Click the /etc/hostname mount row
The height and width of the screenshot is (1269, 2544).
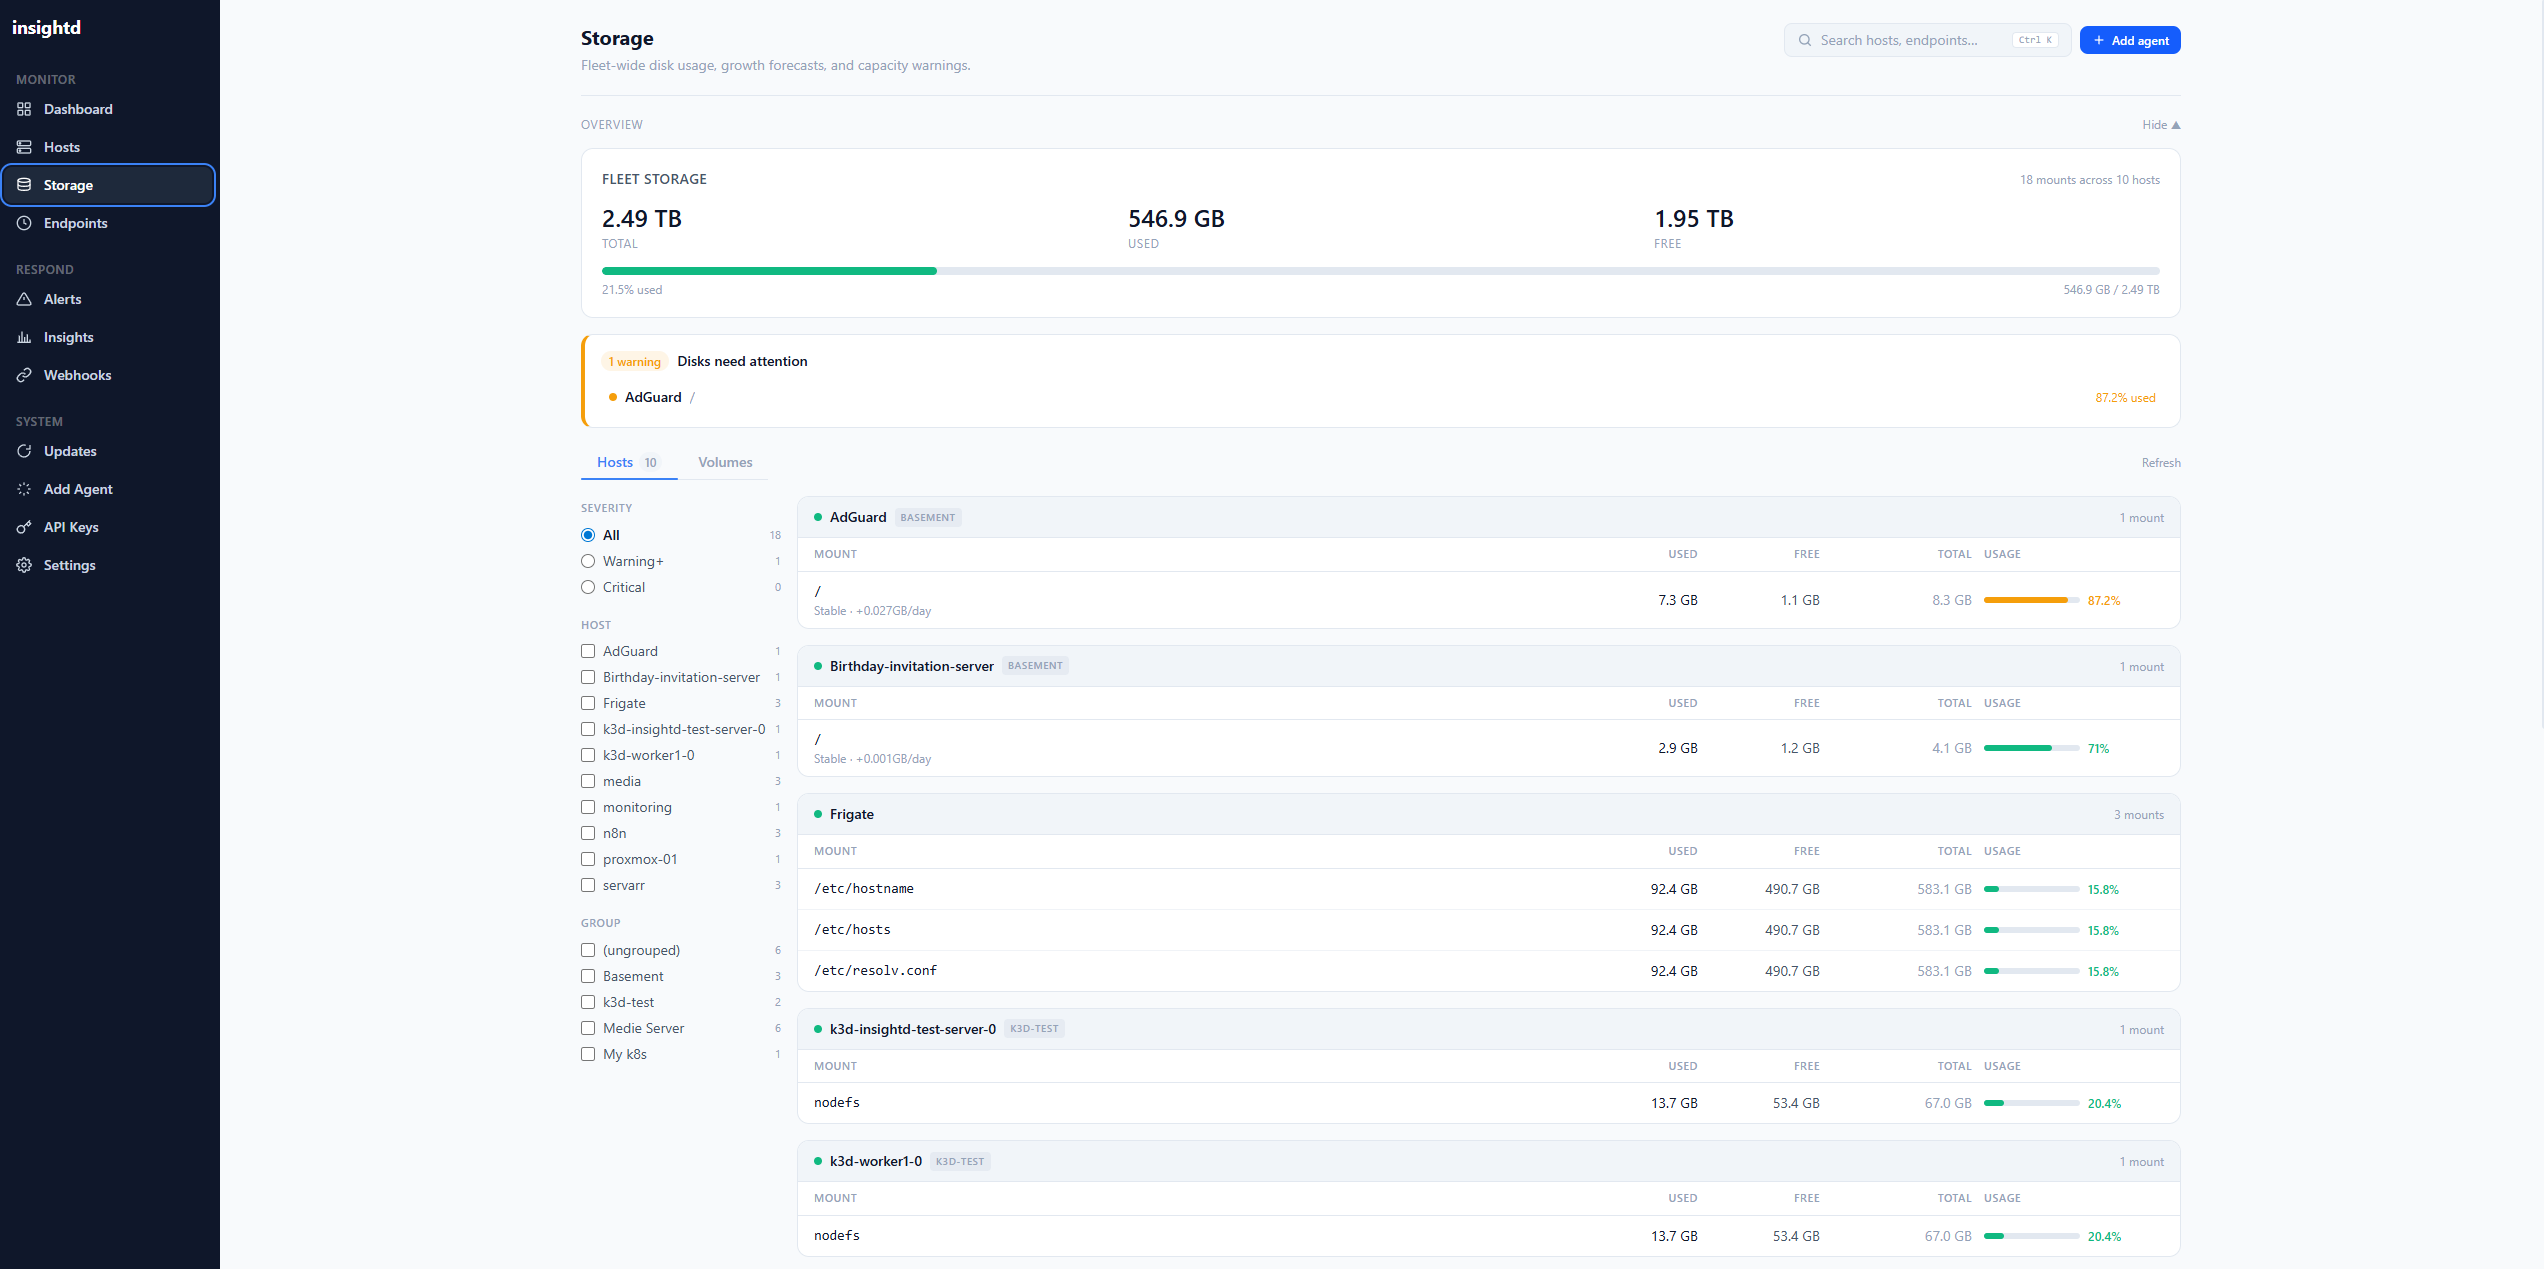point(1488,889)
